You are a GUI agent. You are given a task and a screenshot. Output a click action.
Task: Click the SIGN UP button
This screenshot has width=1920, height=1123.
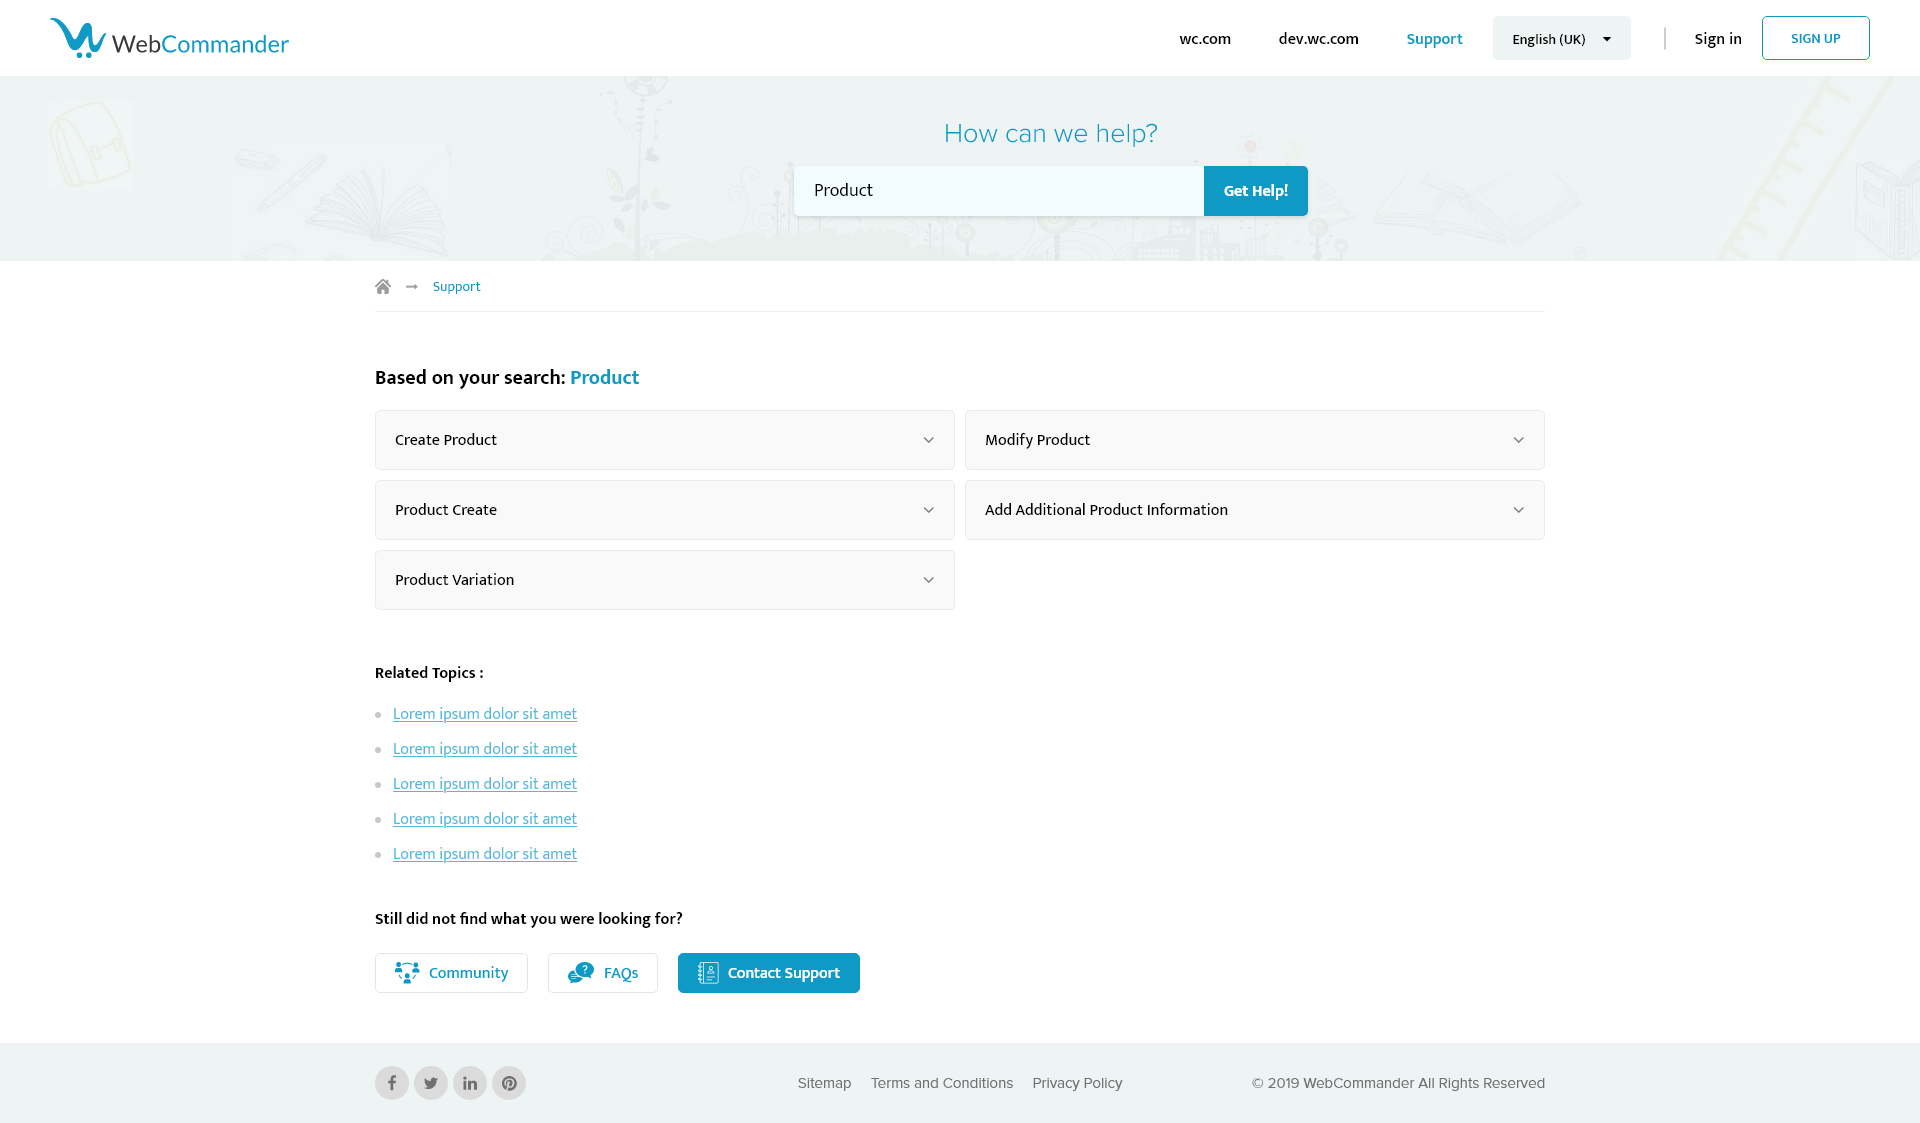1815,38
